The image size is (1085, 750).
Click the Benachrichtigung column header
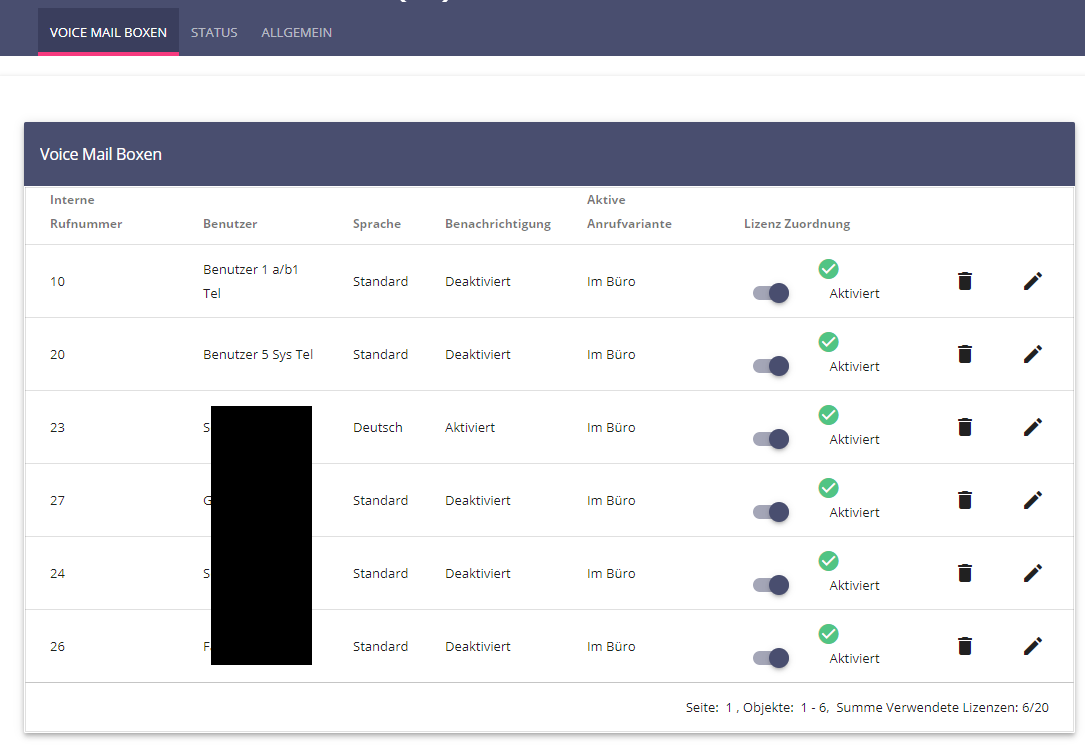click(x=498, y=224)
